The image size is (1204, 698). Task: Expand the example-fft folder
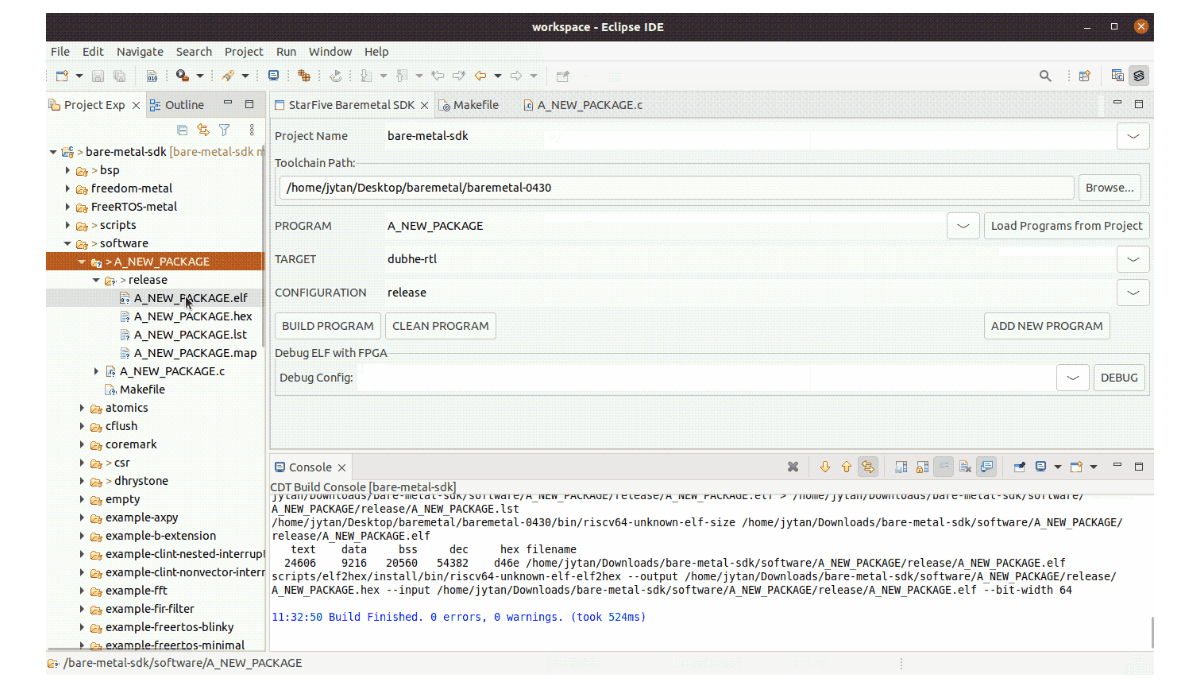coord(82,590)
